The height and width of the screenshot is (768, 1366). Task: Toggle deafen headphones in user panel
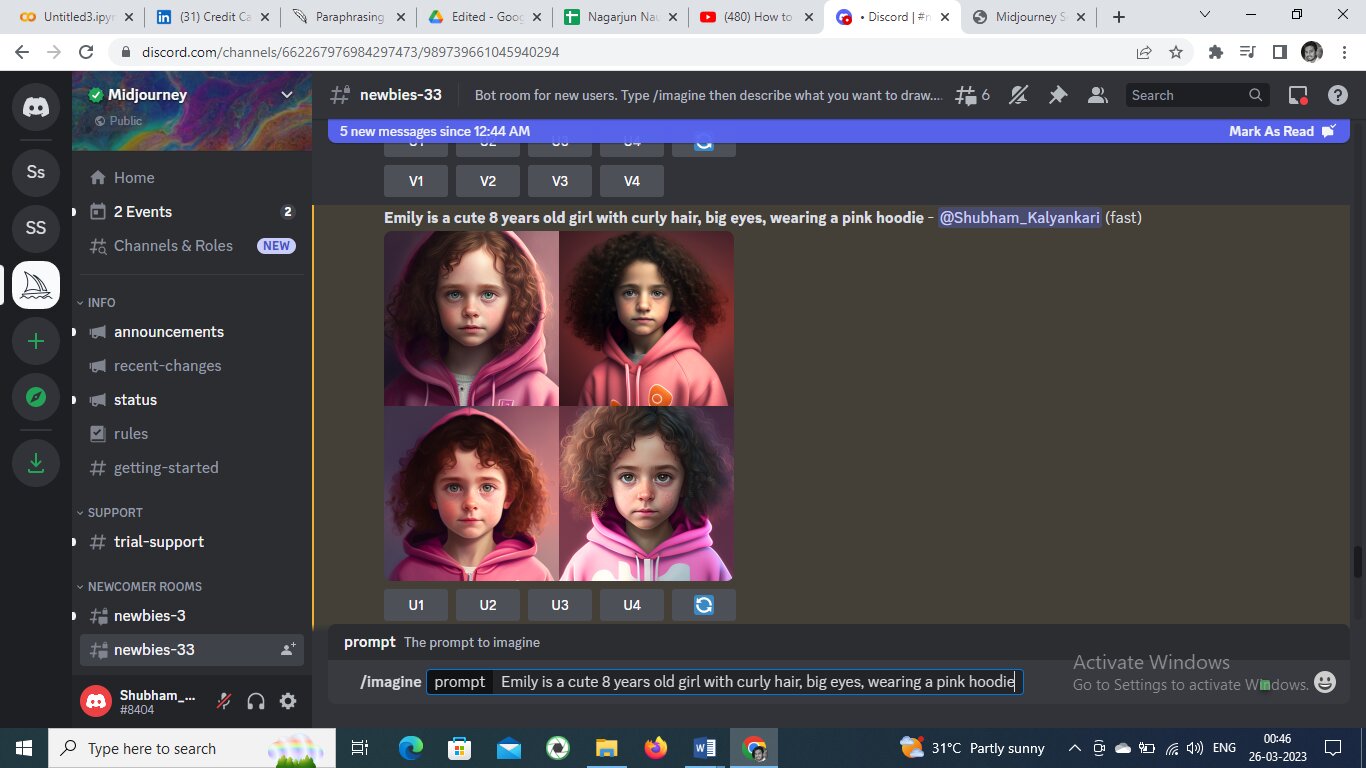pos(256,701)
